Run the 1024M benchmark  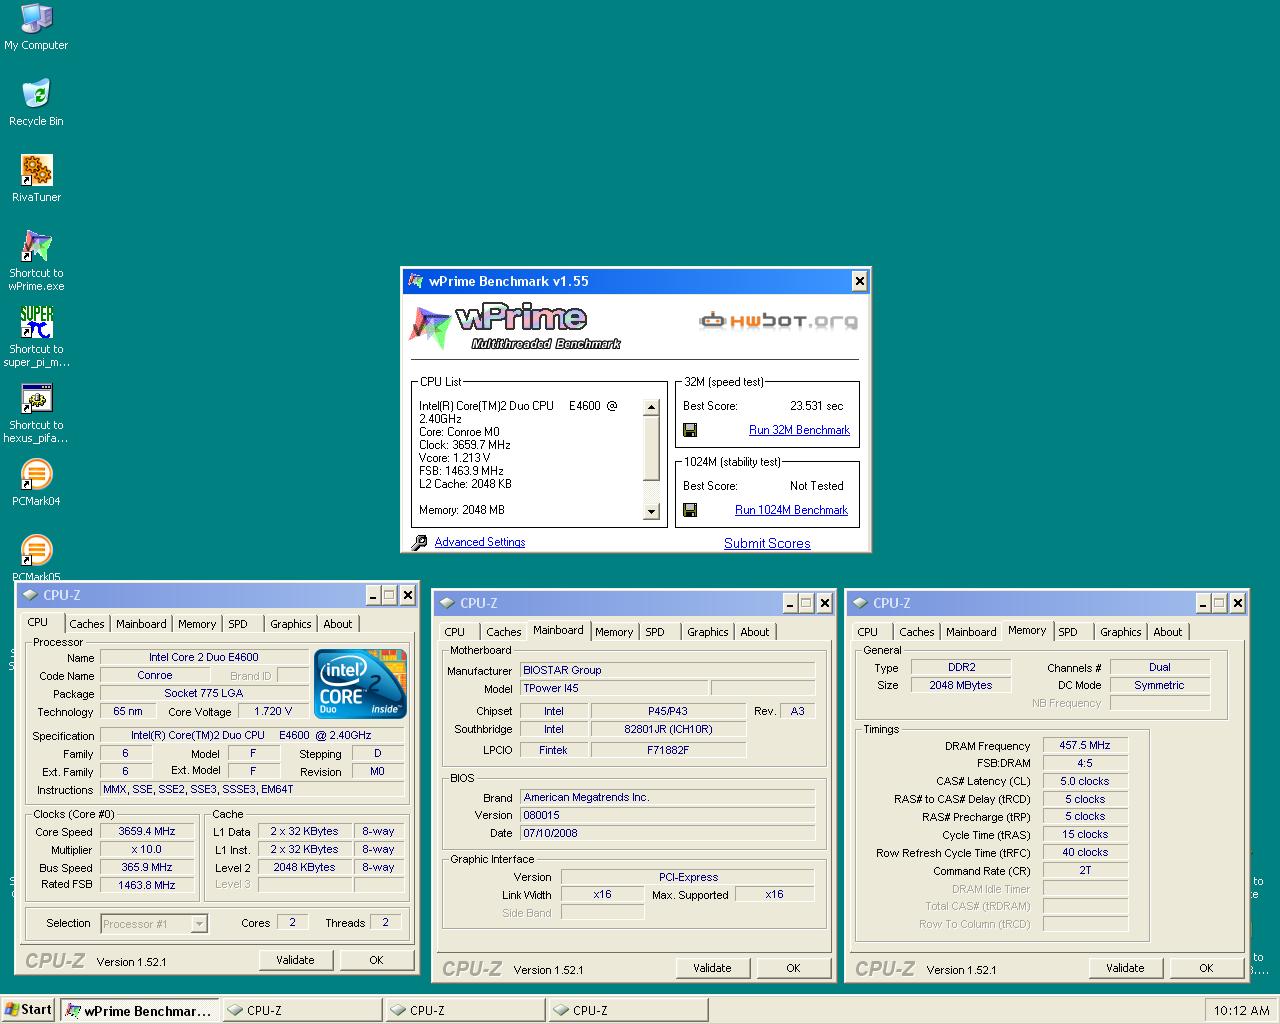click(791, 510)
